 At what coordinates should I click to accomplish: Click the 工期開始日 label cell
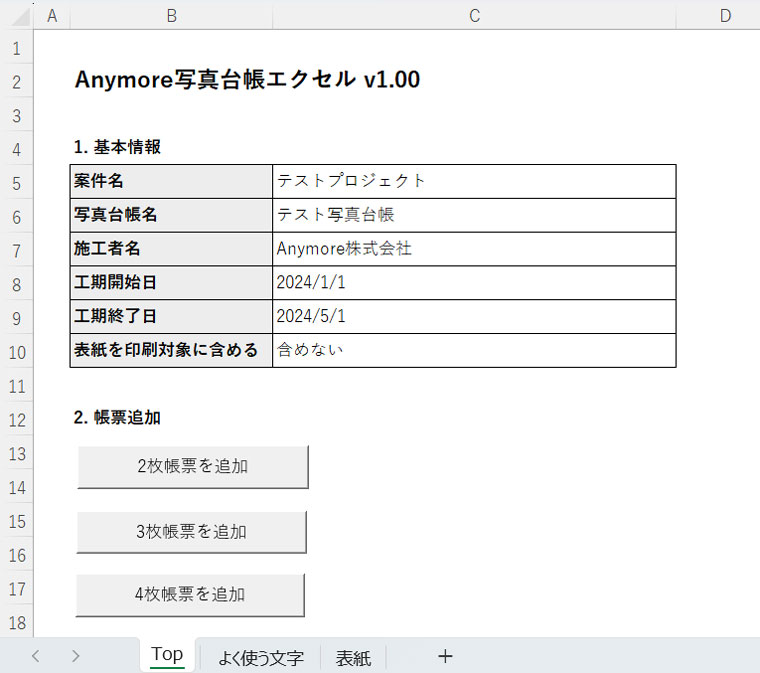click(x=171, y=283)
